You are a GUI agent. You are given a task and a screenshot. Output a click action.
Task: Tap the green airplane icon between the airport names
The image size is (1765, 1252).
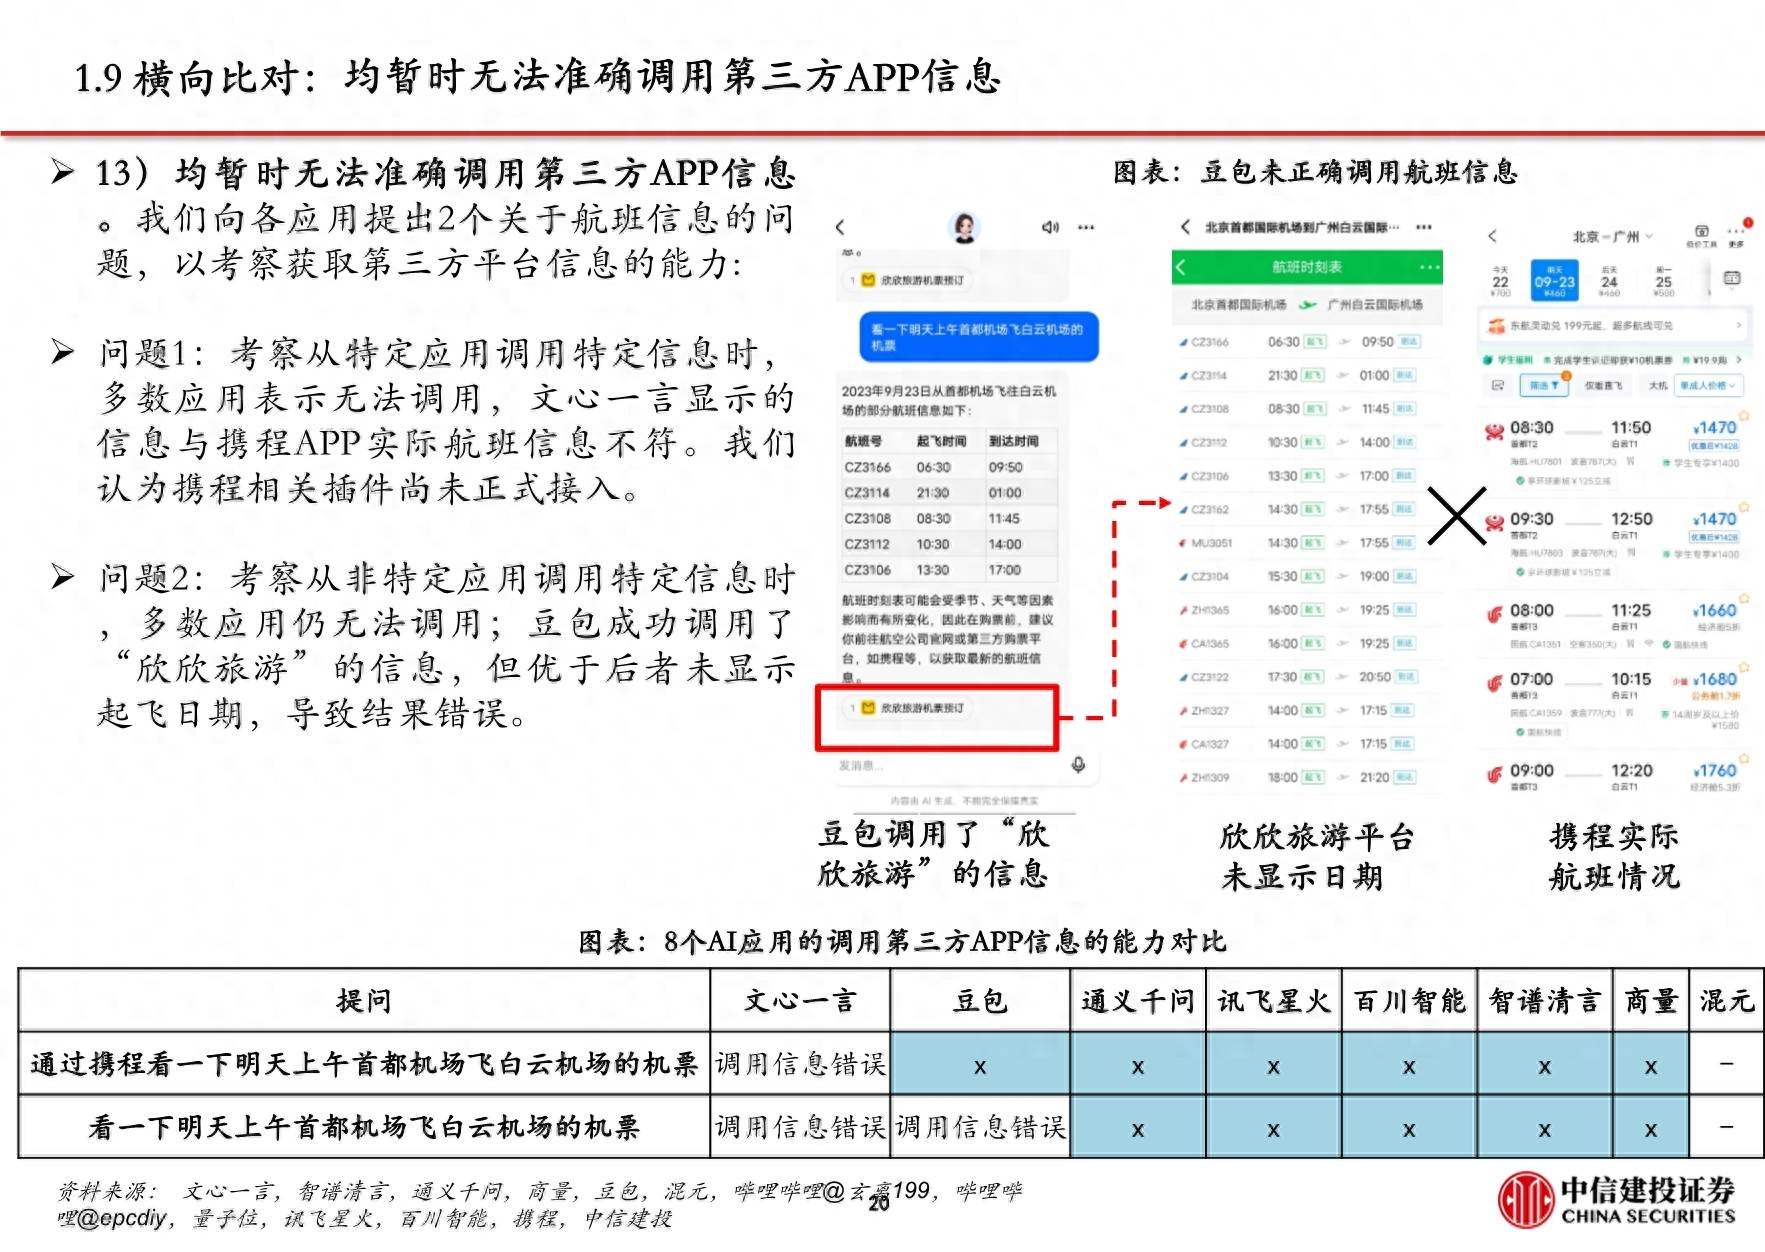point(1307,305)
